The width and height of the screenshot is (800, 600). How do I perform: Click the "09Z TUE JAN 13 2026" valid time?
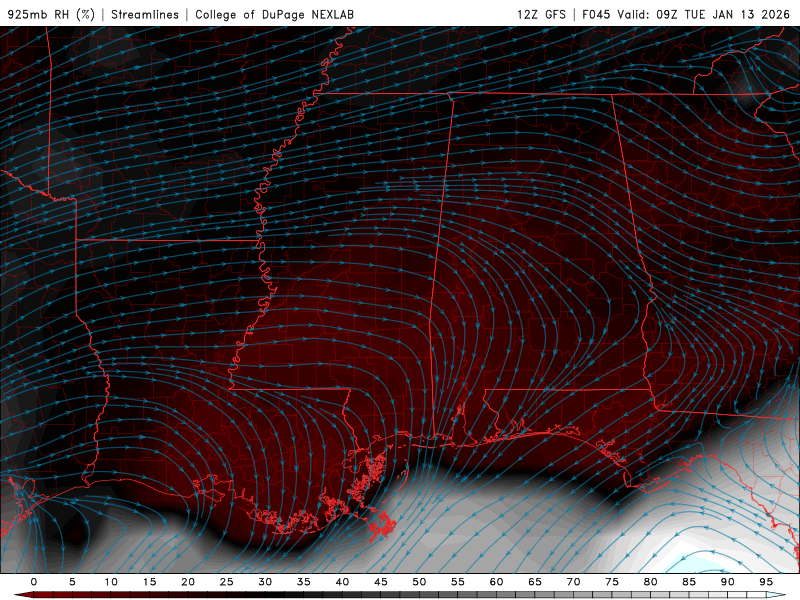(x=723, y=15)
